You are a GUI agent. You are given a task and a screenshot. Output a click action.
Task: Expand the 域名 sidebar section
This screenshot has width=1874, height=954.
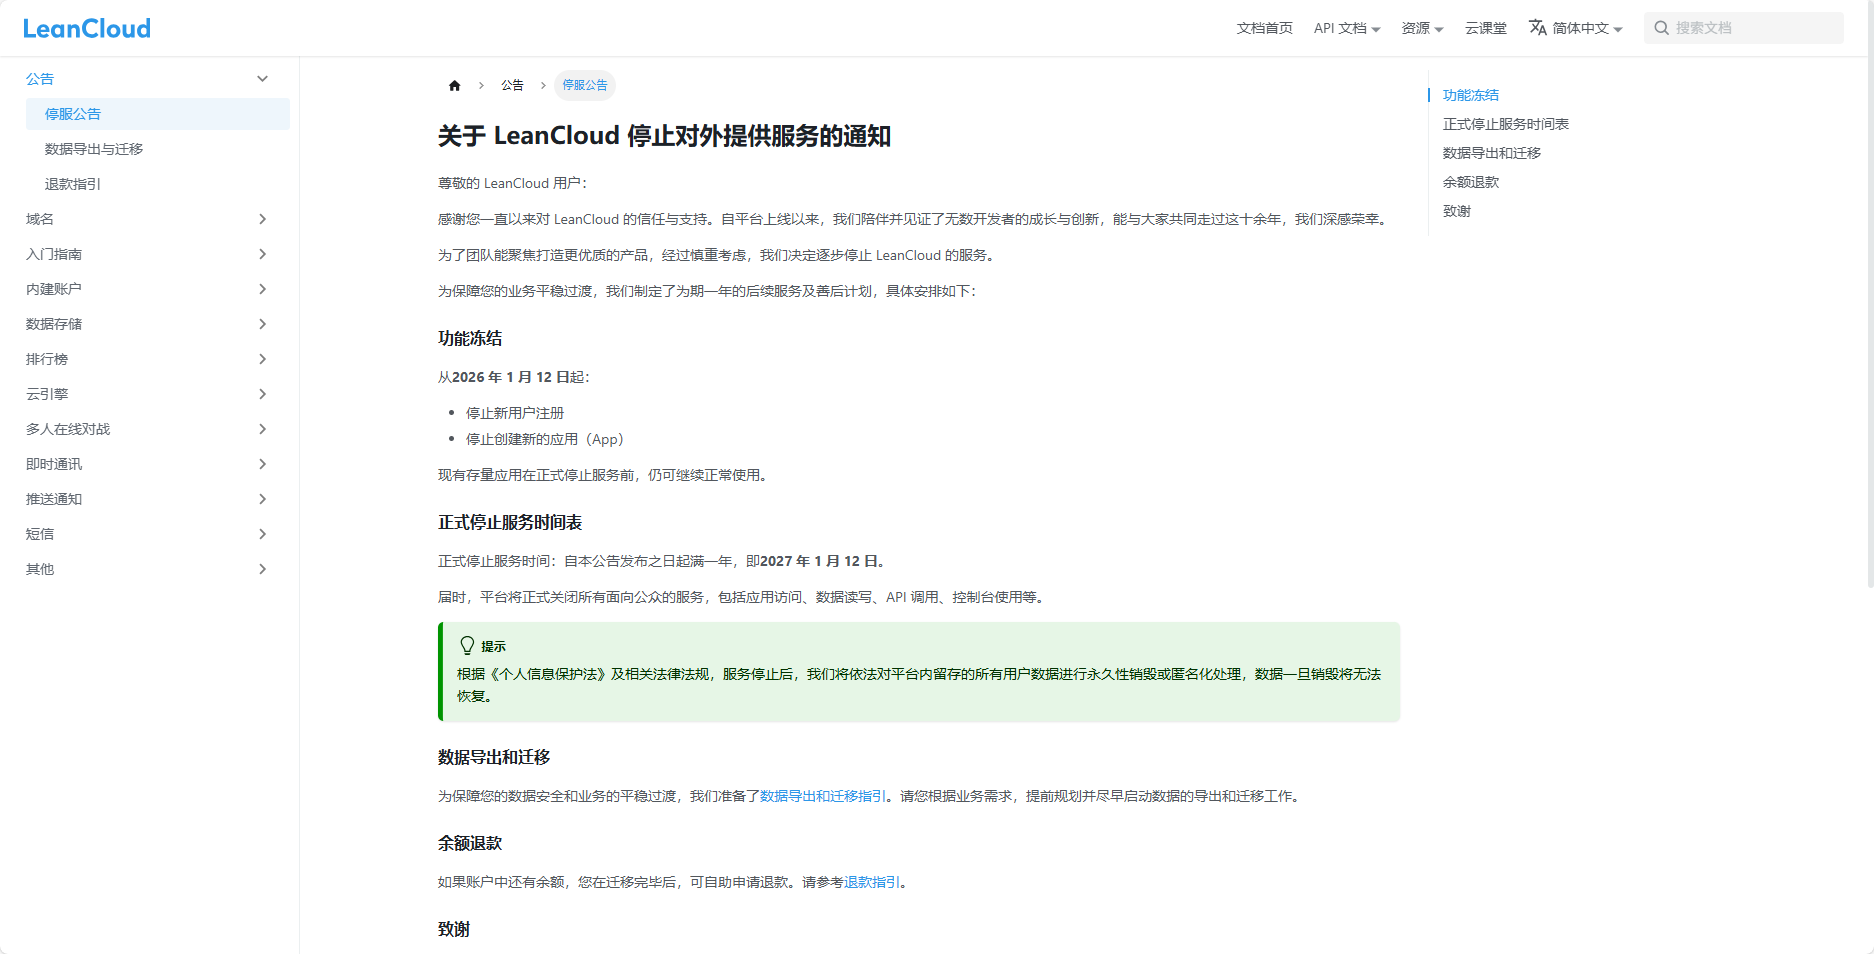tap(262, 219)
